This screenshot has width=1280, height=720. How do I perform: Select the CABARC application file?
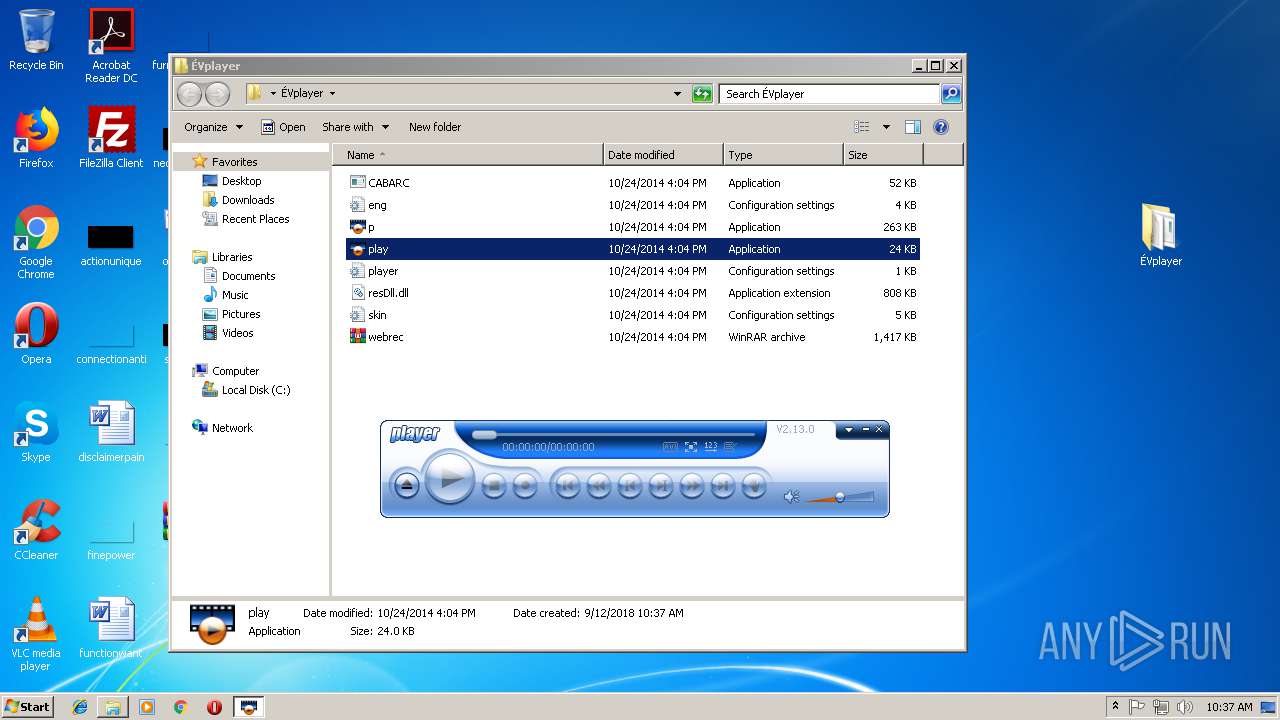(632, 183)
